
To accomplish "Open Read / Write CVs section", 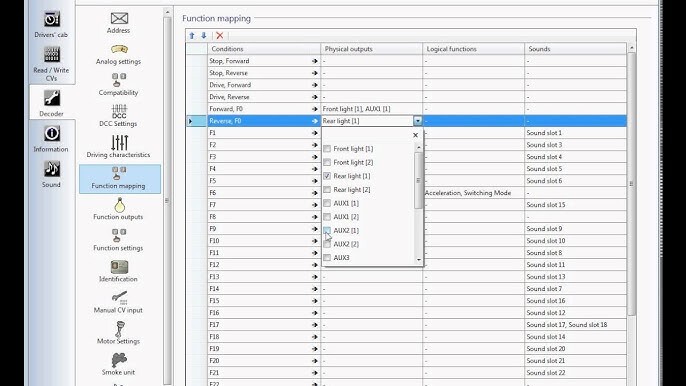I will 51,64.
